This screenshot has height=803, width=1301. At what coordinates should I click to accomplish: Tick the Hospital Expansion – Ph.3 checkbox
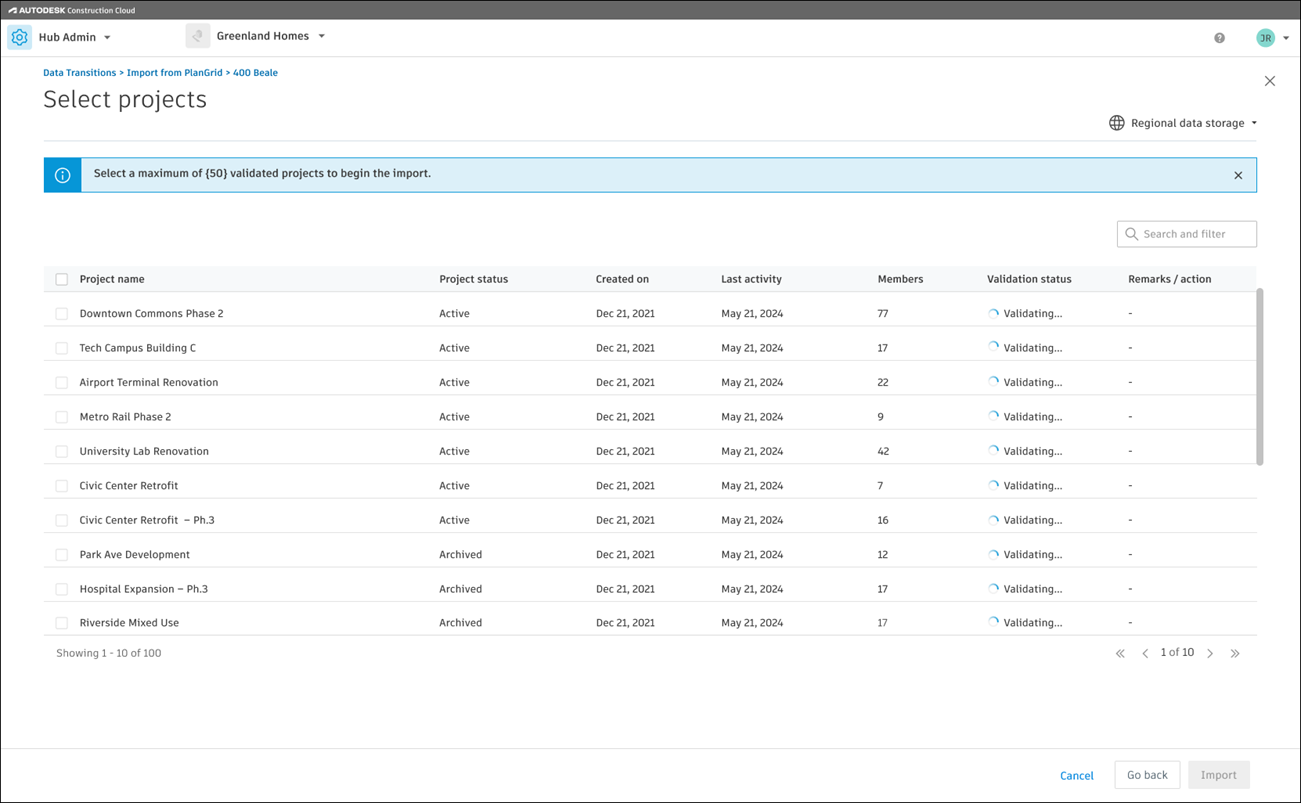point(62,589)
